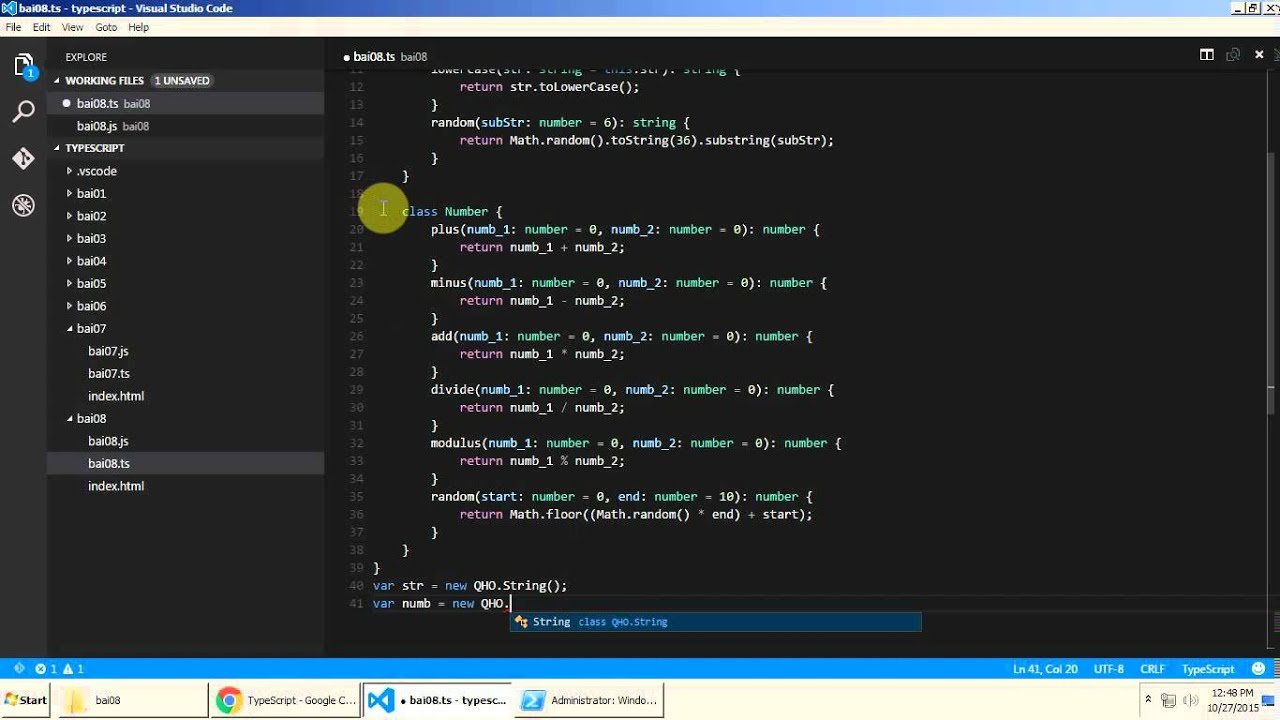Open bai08.js under bai08 folder
This screenshot has height=720, width=1280.
coord(108,441)
